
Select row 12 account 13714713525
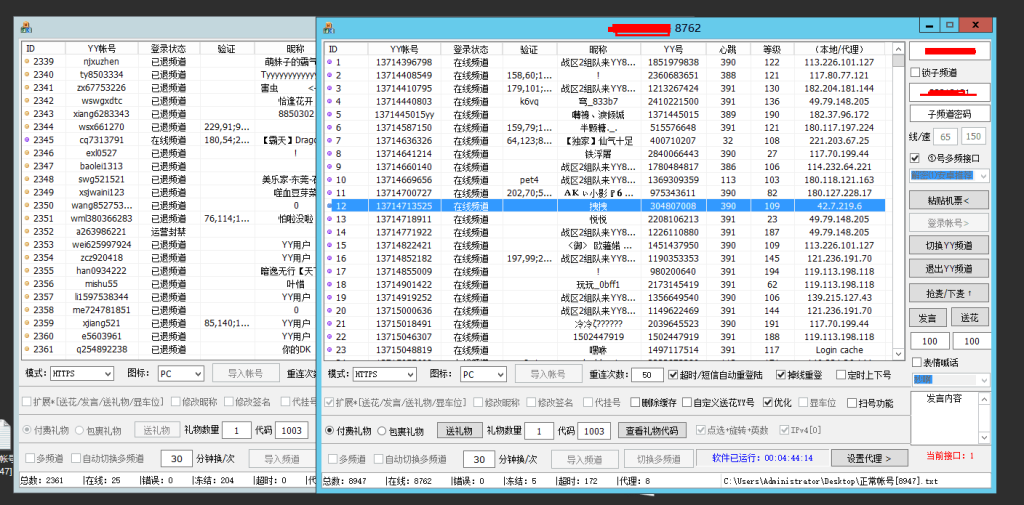point(605,206)
